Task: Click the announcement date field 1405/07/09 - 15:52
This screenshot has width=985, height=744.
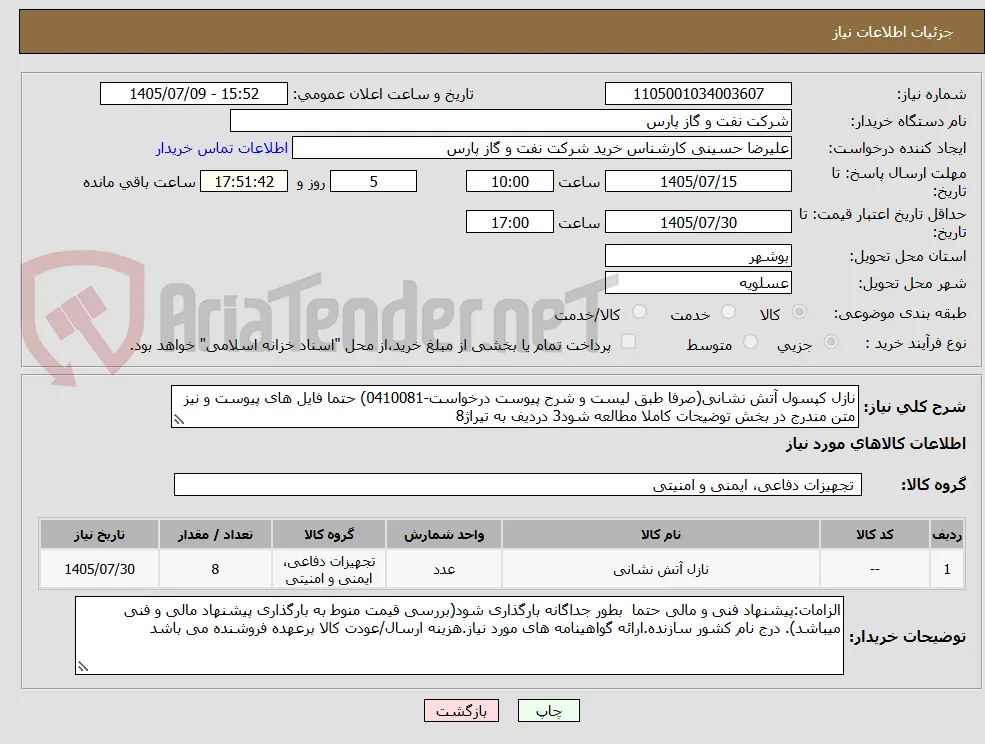Action: pos(193,94)
